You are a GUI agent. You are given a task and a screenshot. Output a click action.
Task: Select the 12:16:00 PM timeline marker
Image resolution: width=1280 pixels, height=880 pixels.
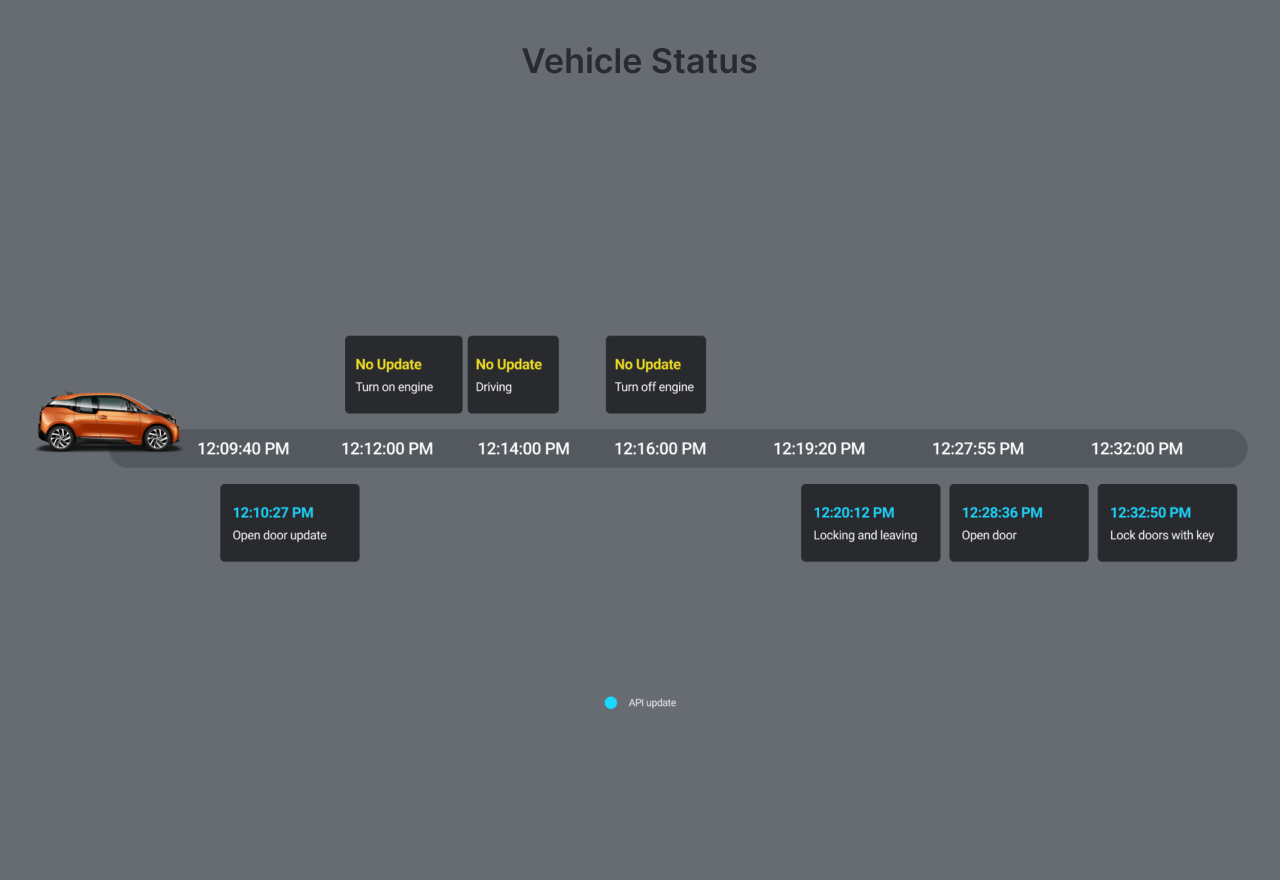click(x=660, y=449)
